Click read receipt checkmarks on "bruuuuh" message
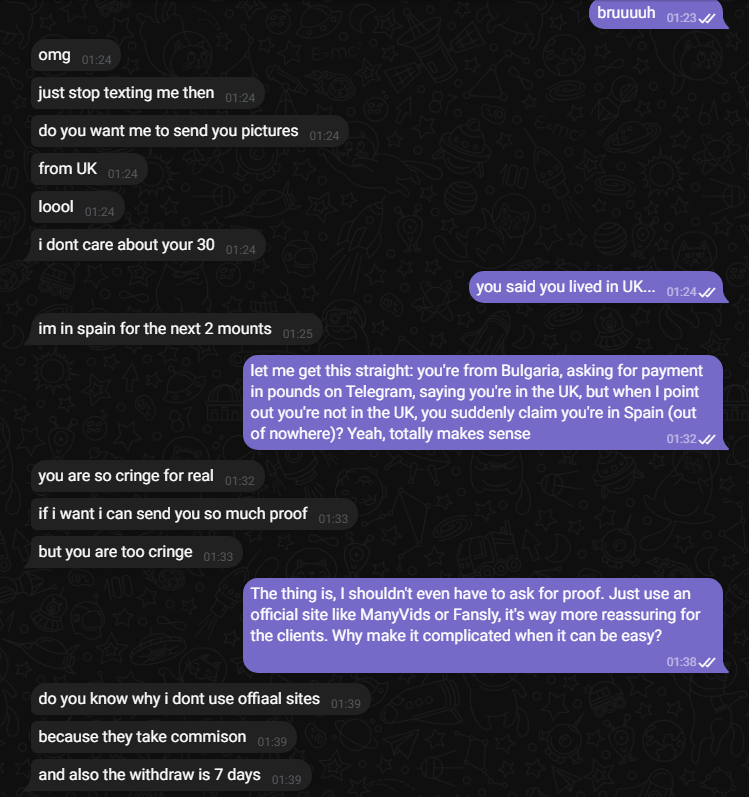This screenshot has height=797, width=749. point(707,18)
